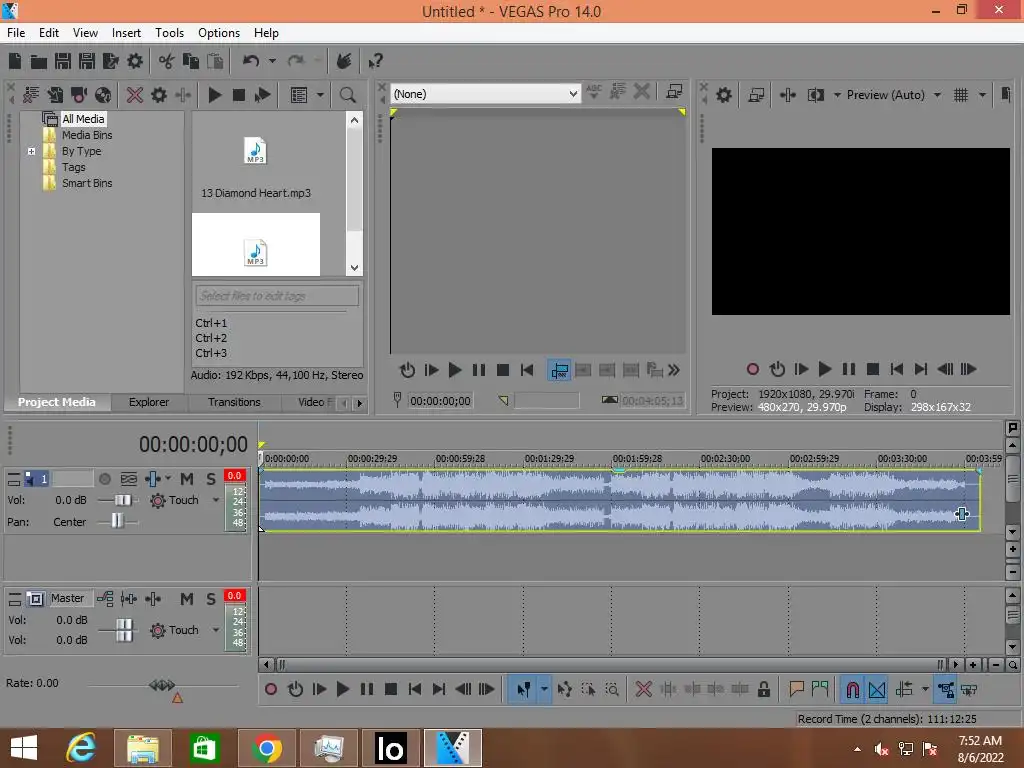Toggle Enable Snapping magnet icon
Viewport: 1024px width, 768px height.
point(852,689)
